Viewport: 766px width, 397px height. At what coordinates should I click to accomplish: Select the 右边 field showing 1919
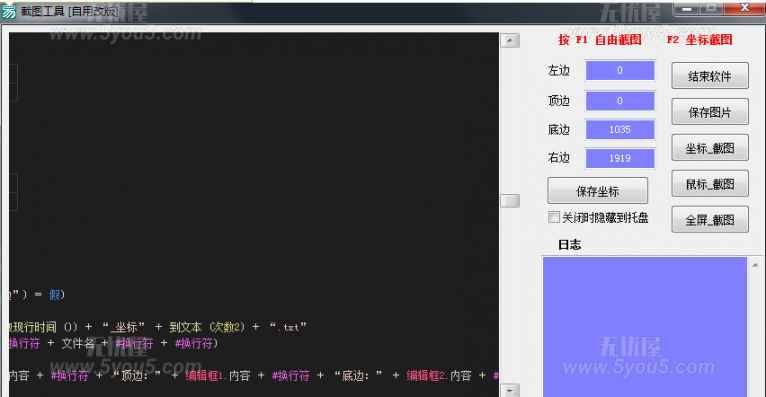(x=620, y=158)
